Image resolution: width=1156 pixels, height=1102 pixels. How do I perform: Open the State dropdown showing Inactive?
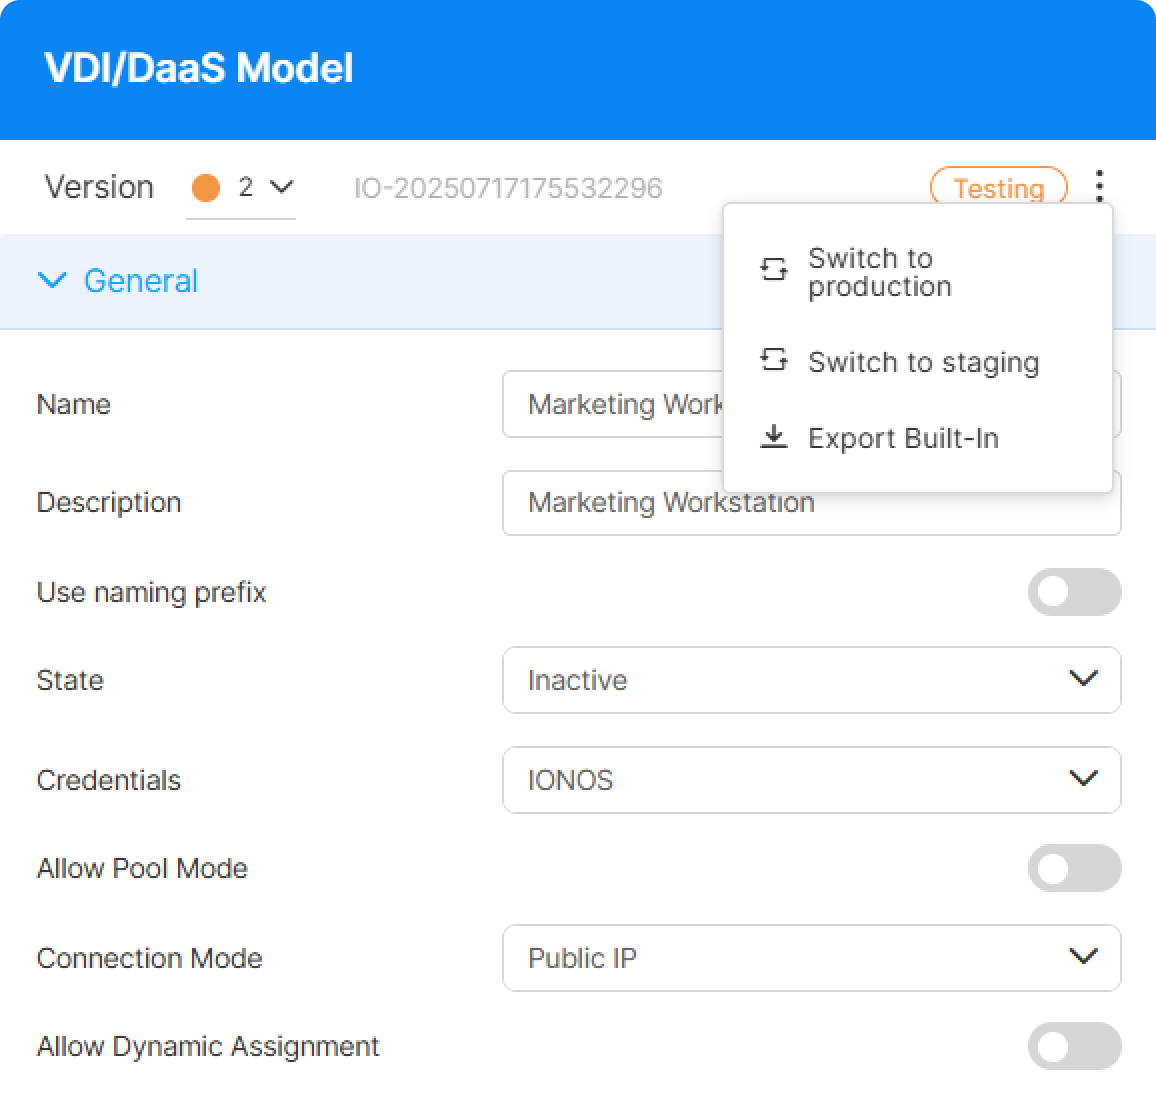click(811, 680)
